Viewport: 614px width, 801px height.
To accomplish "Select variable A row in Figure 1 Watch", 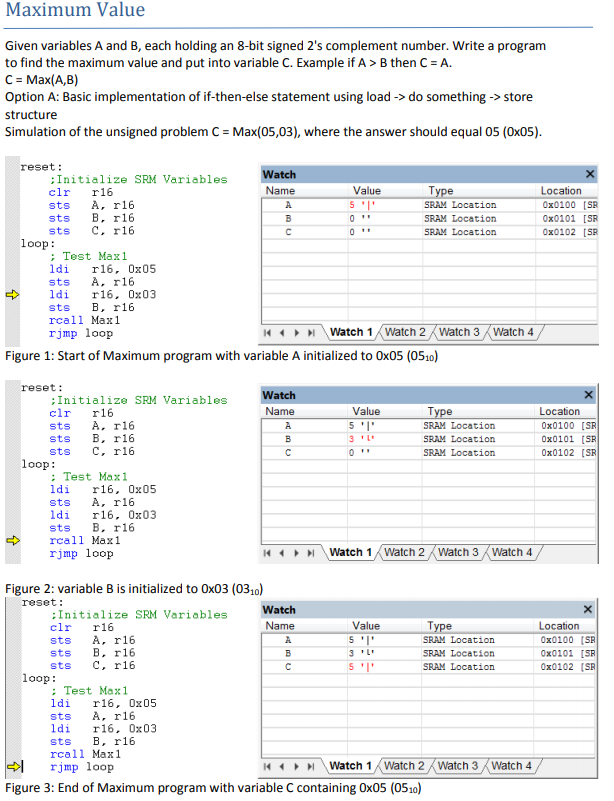I will point(429,205).
